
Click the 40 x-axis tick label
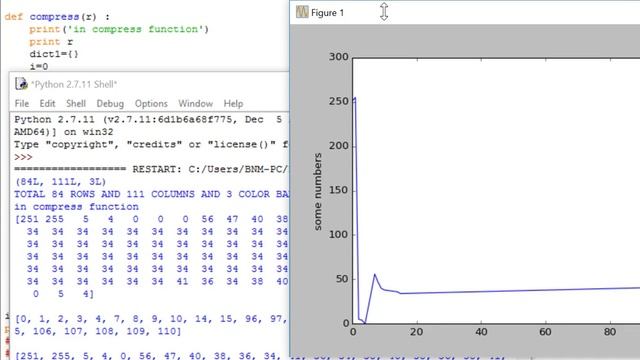pos(481,332)
